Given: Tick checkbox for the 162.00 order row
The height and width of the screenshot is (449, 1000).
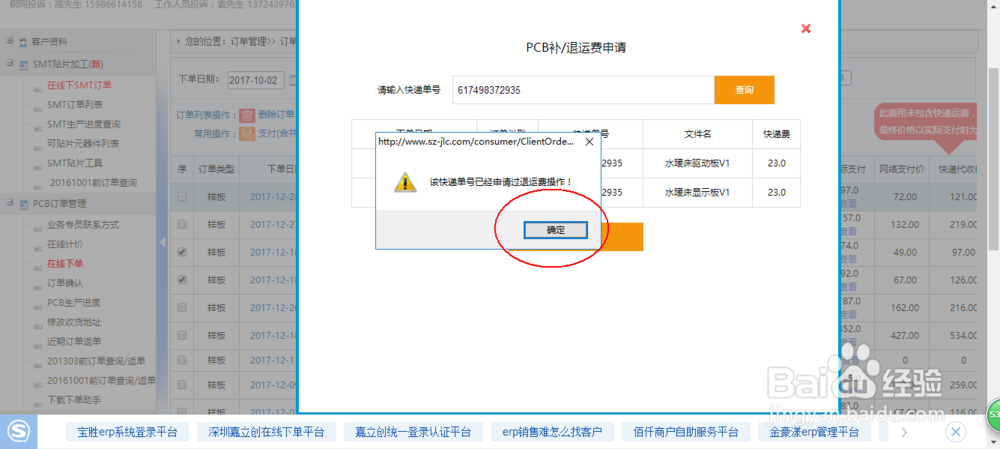Looking at the screenshot, I should point(182,307).
